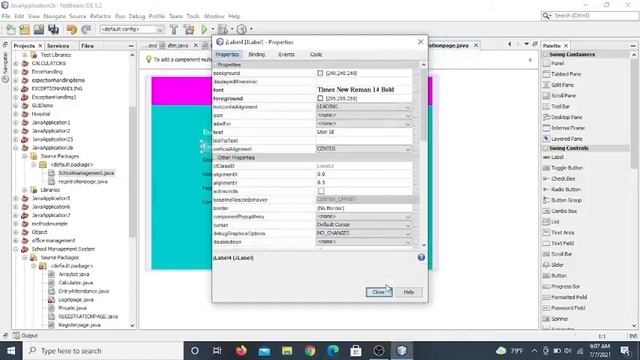Screen dimensions: 640x360
Task: Open the labelFor property dropdown
Action: tap(407, 124)
